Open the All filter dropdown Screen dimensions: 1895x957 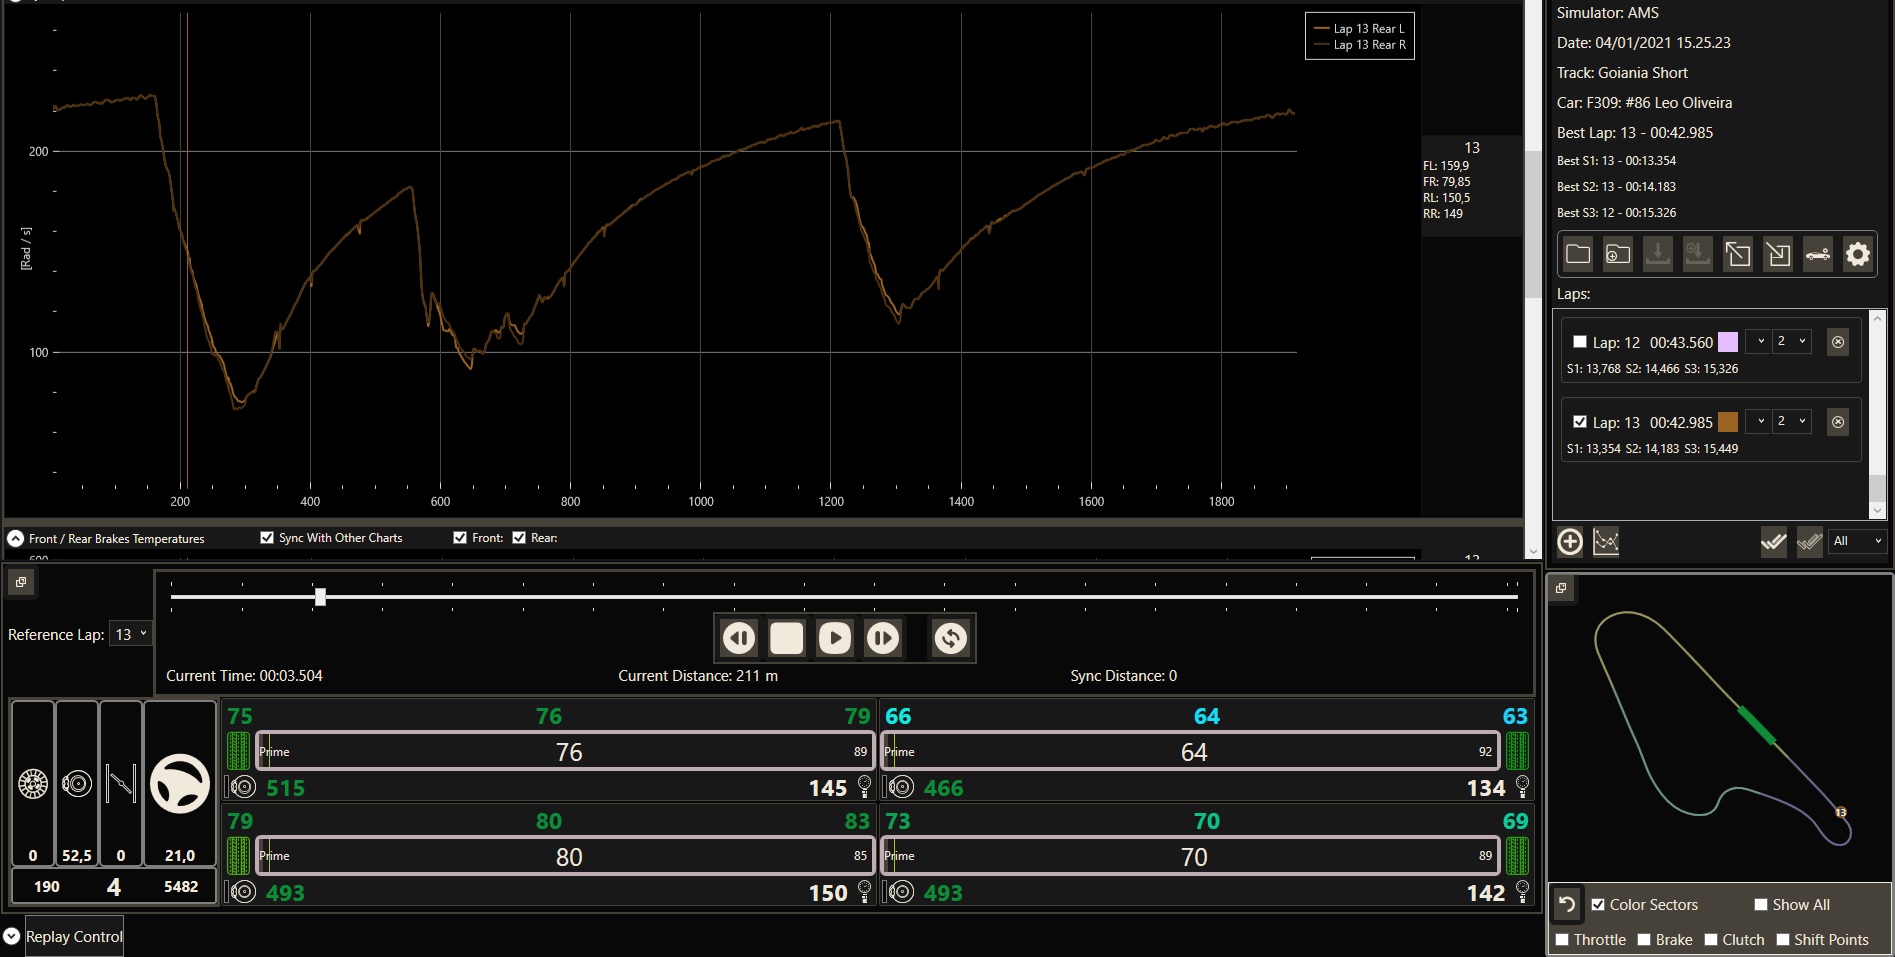coord(1857,541)
